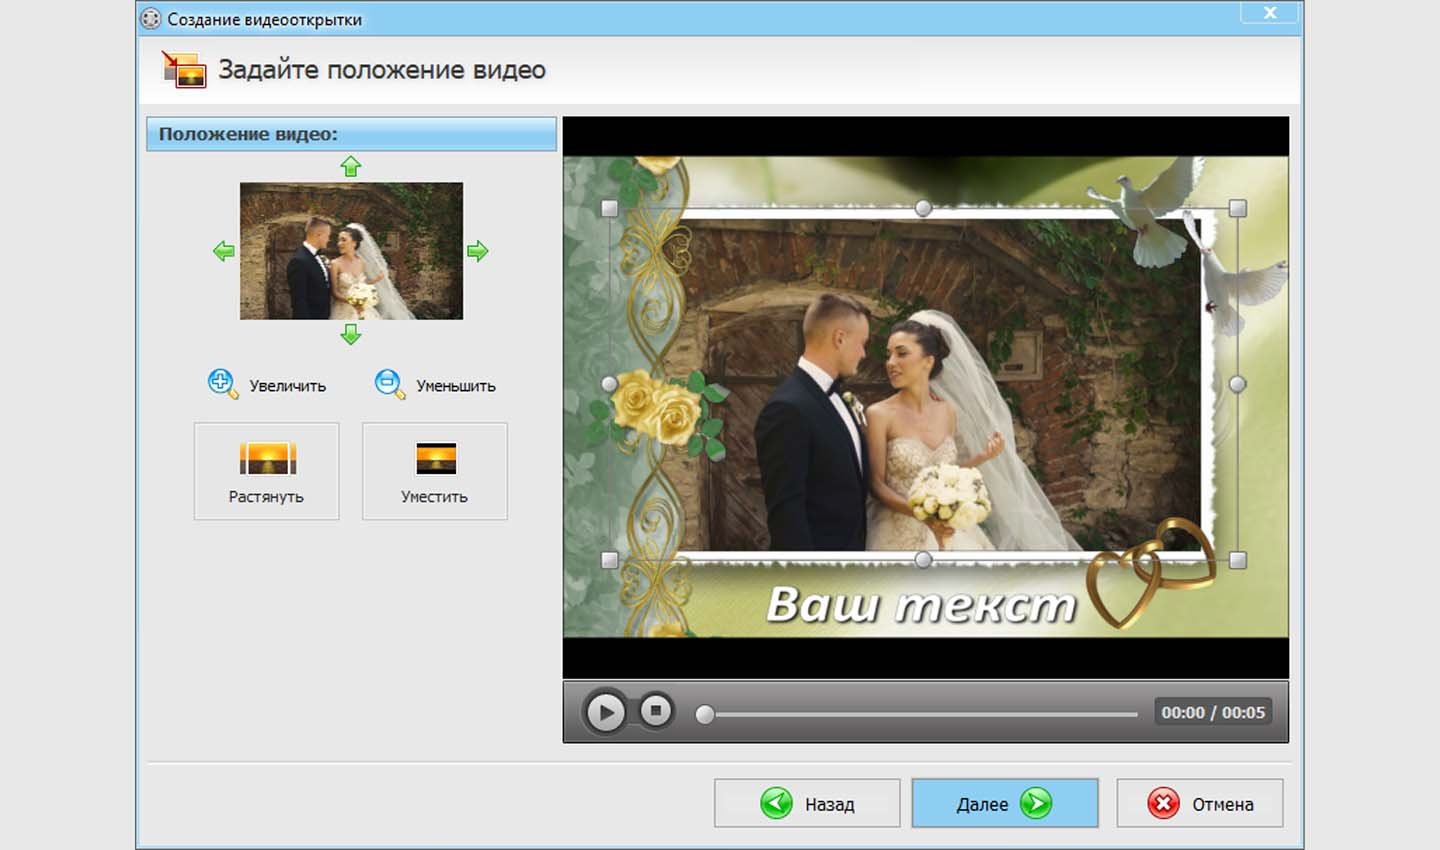The image size is (1440, 850).
Task: Go back with the Назад button
Action: point(807,803)
